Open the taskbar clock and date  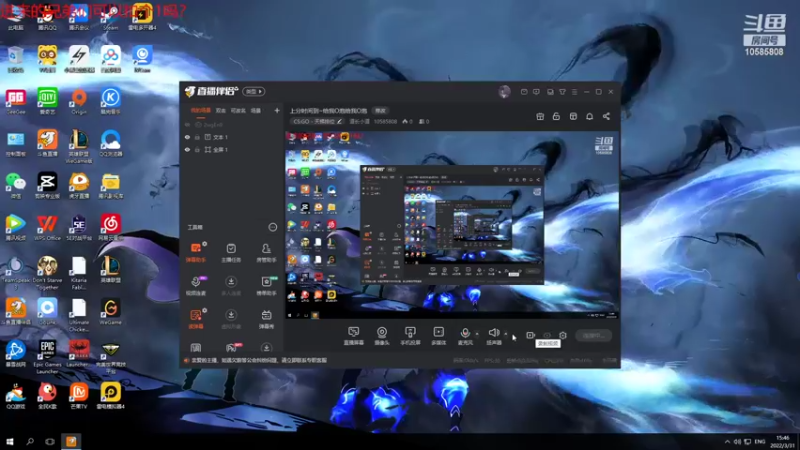[x=783, y=441]
